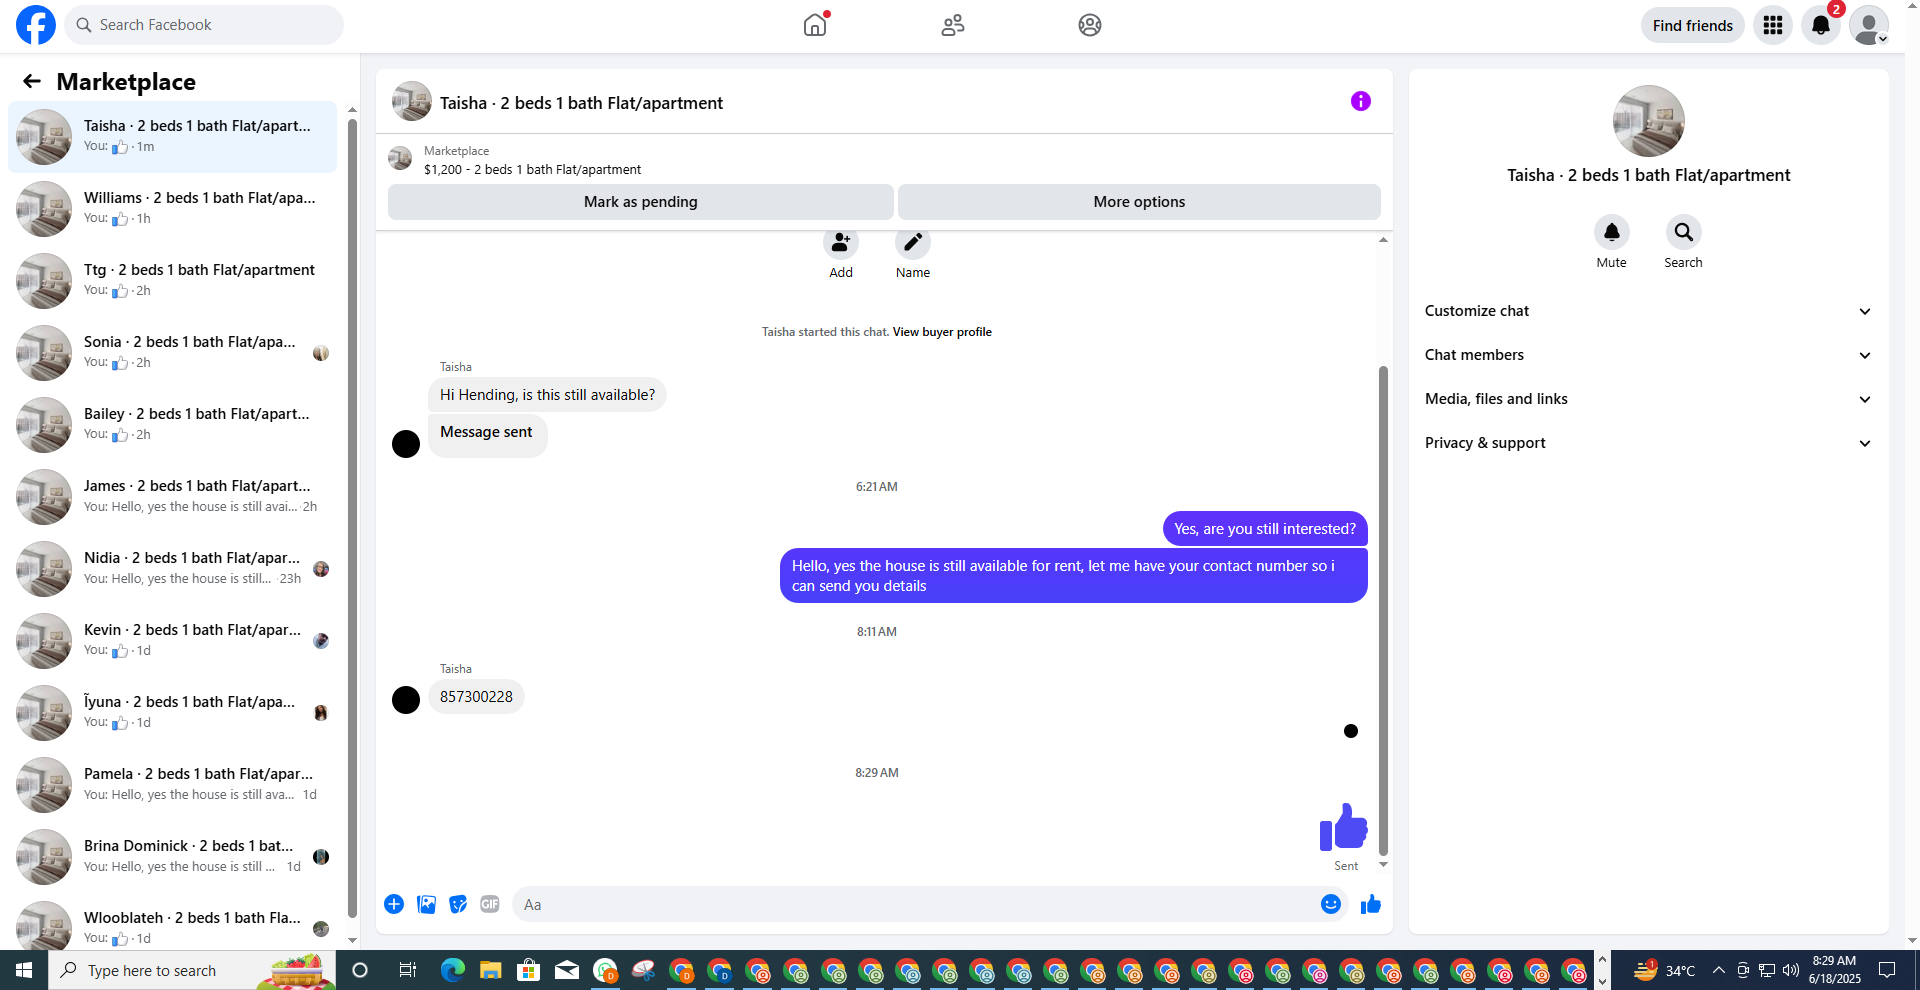Click the down arrow of the chat scrollbar

[1383, 865]
